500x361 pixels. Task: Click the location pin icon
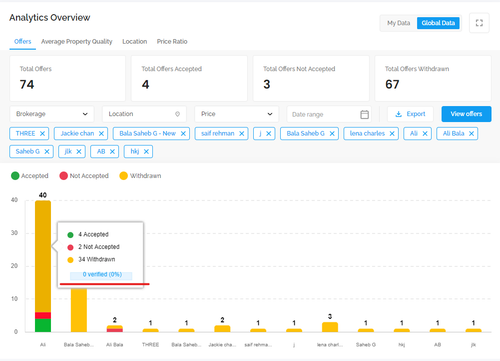pyautogui.click(x=177, y=114)
